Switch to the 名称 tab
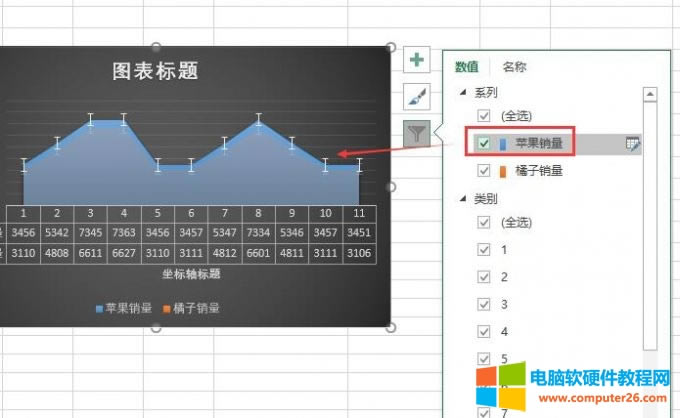Screen dimensions: 680x418 [x=515, y=67]
